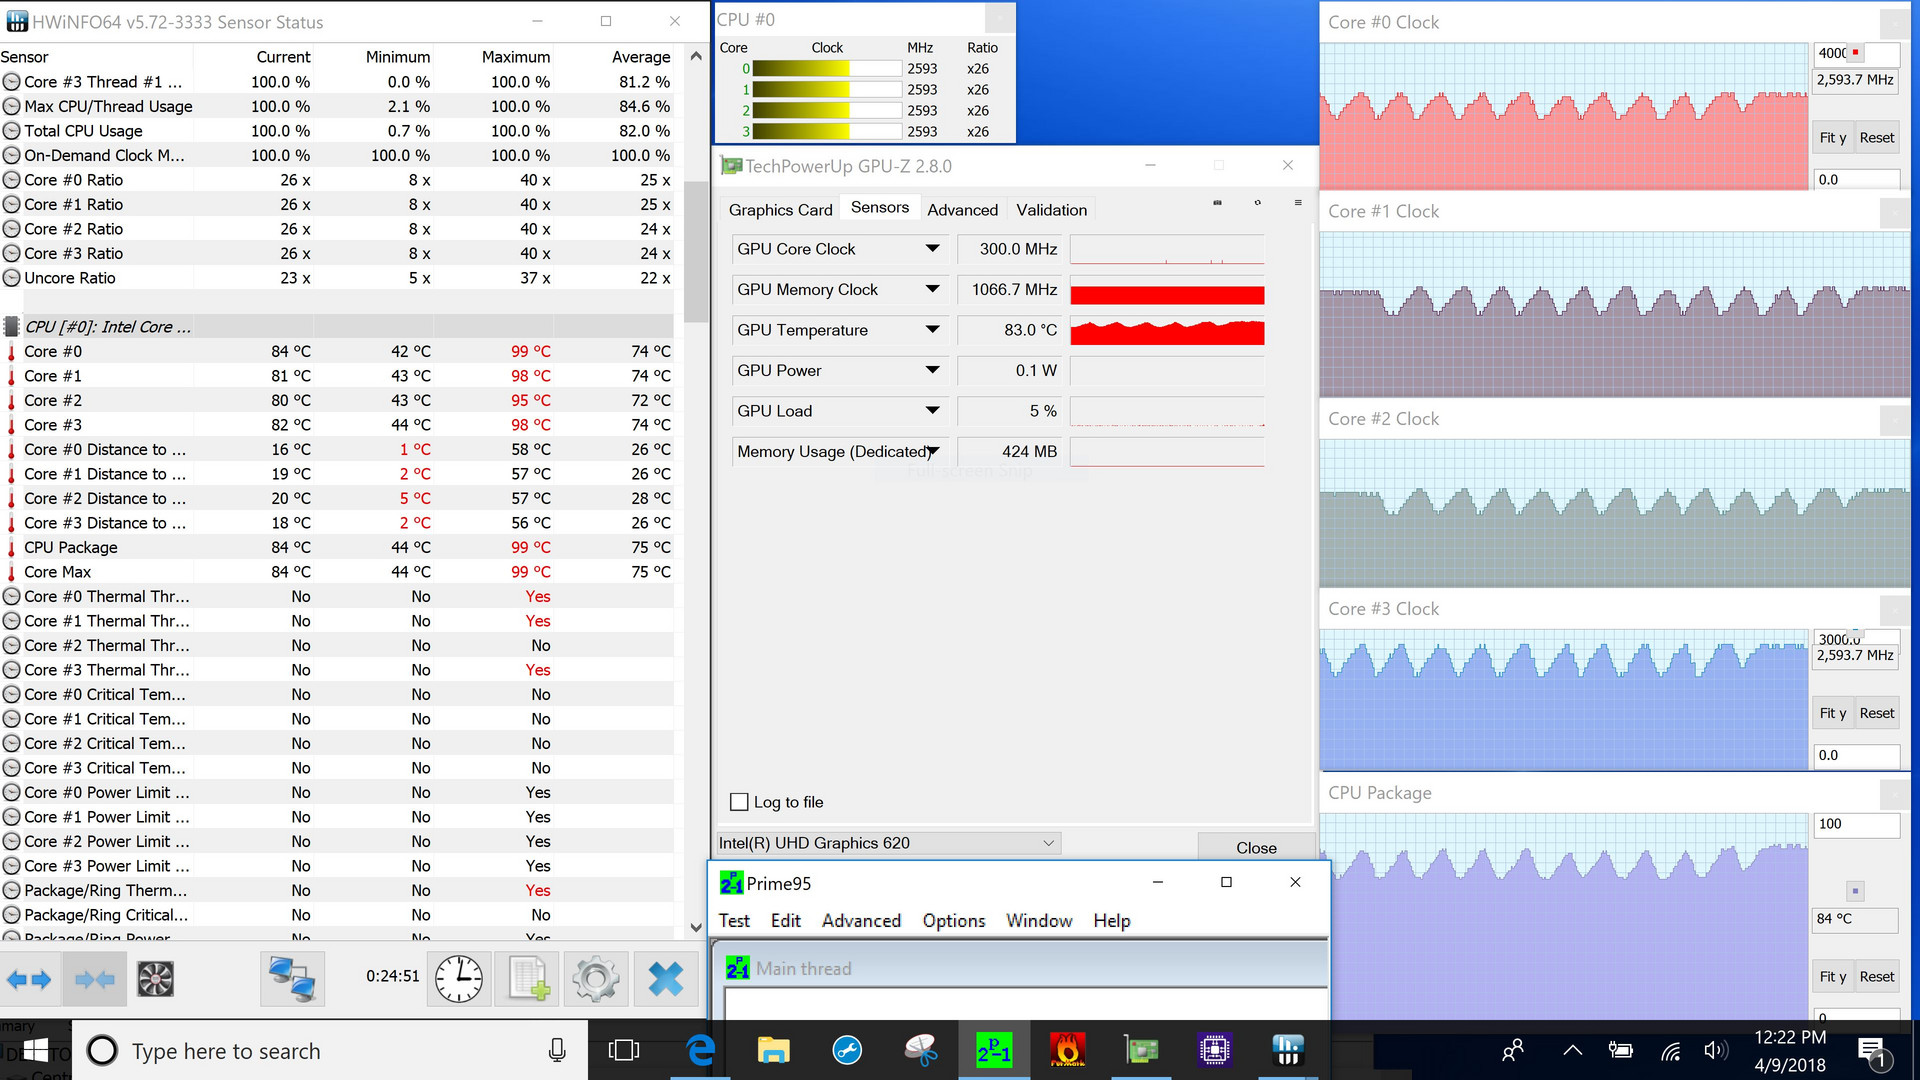1920x1080 pixels.
Task: Click the fan control icon
Action: coord(155,979)
